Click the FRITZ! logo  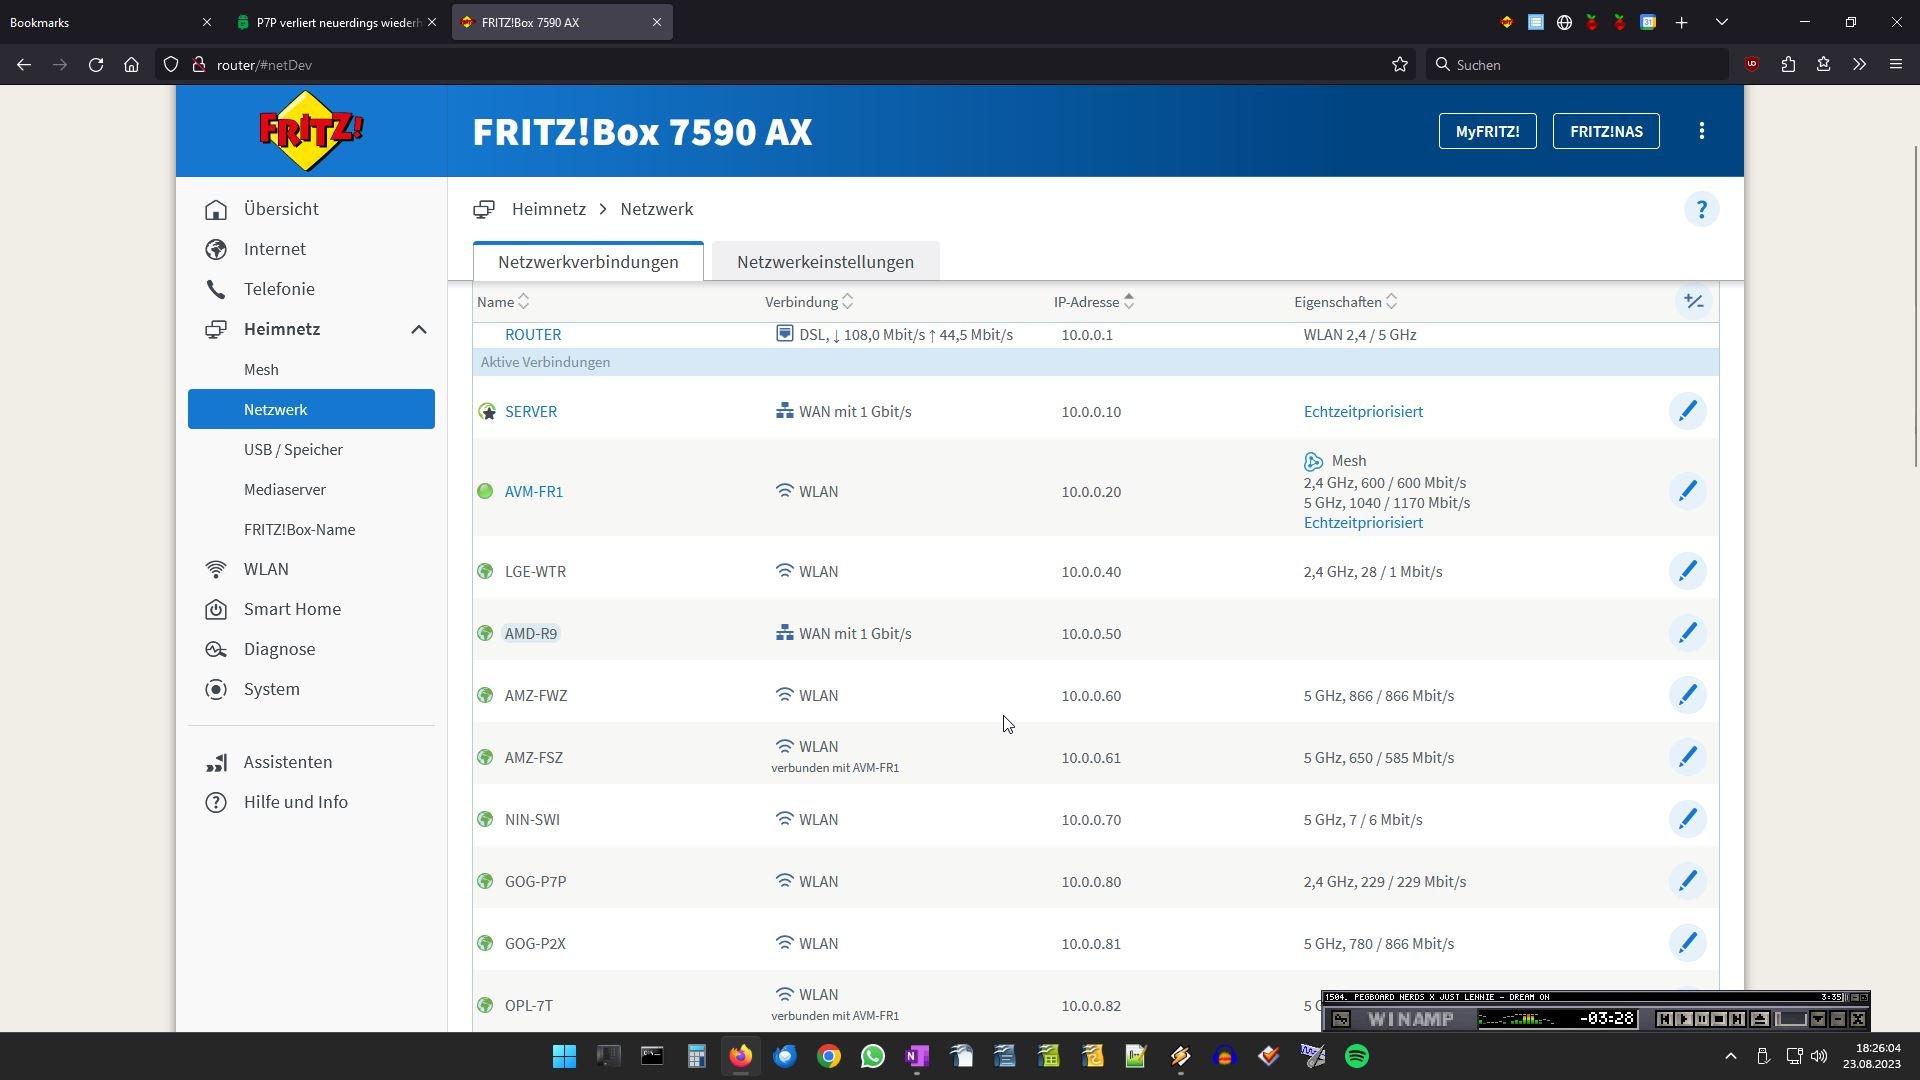[311, 131]
